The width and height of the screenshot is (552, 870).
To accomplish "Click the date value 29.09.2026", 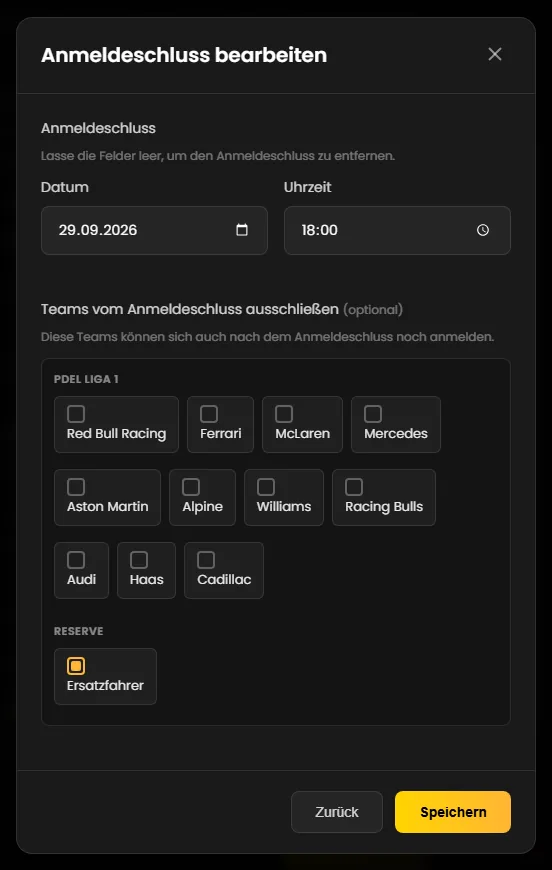I will tap(98, 230).
